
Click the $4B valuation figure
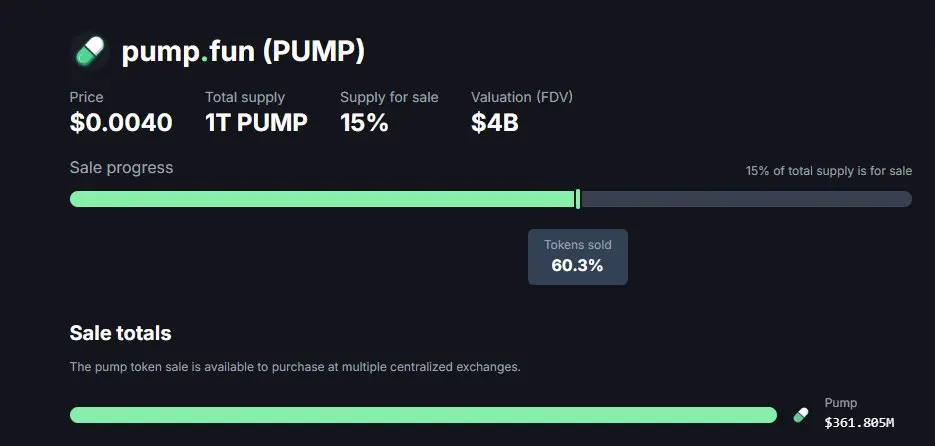(495, 123)
